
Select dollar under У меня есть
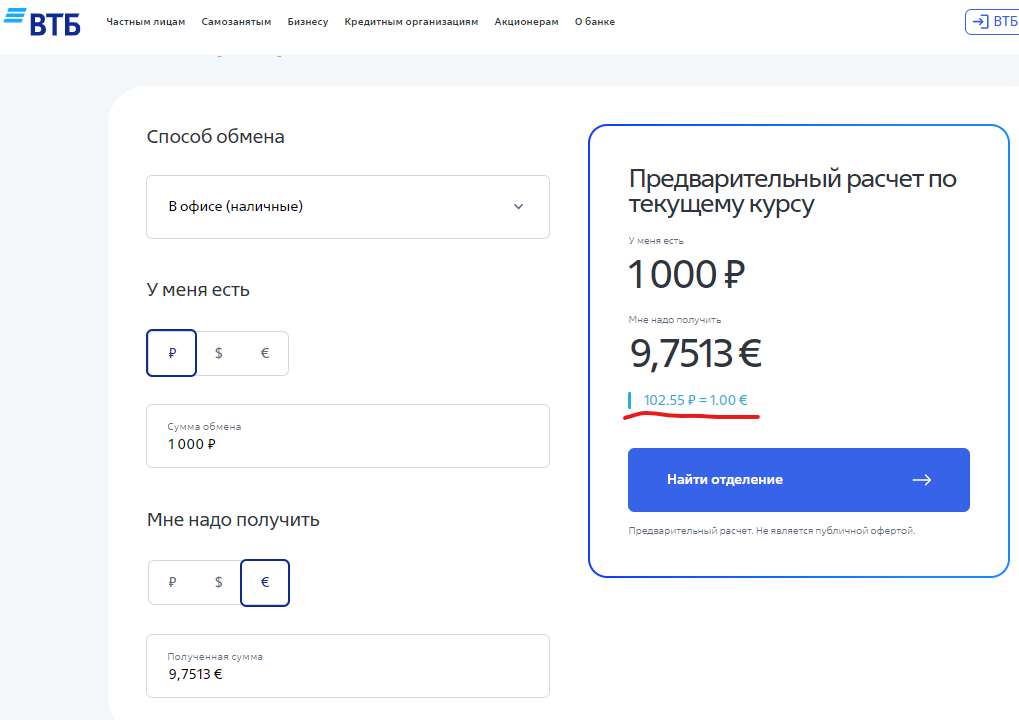219,354
